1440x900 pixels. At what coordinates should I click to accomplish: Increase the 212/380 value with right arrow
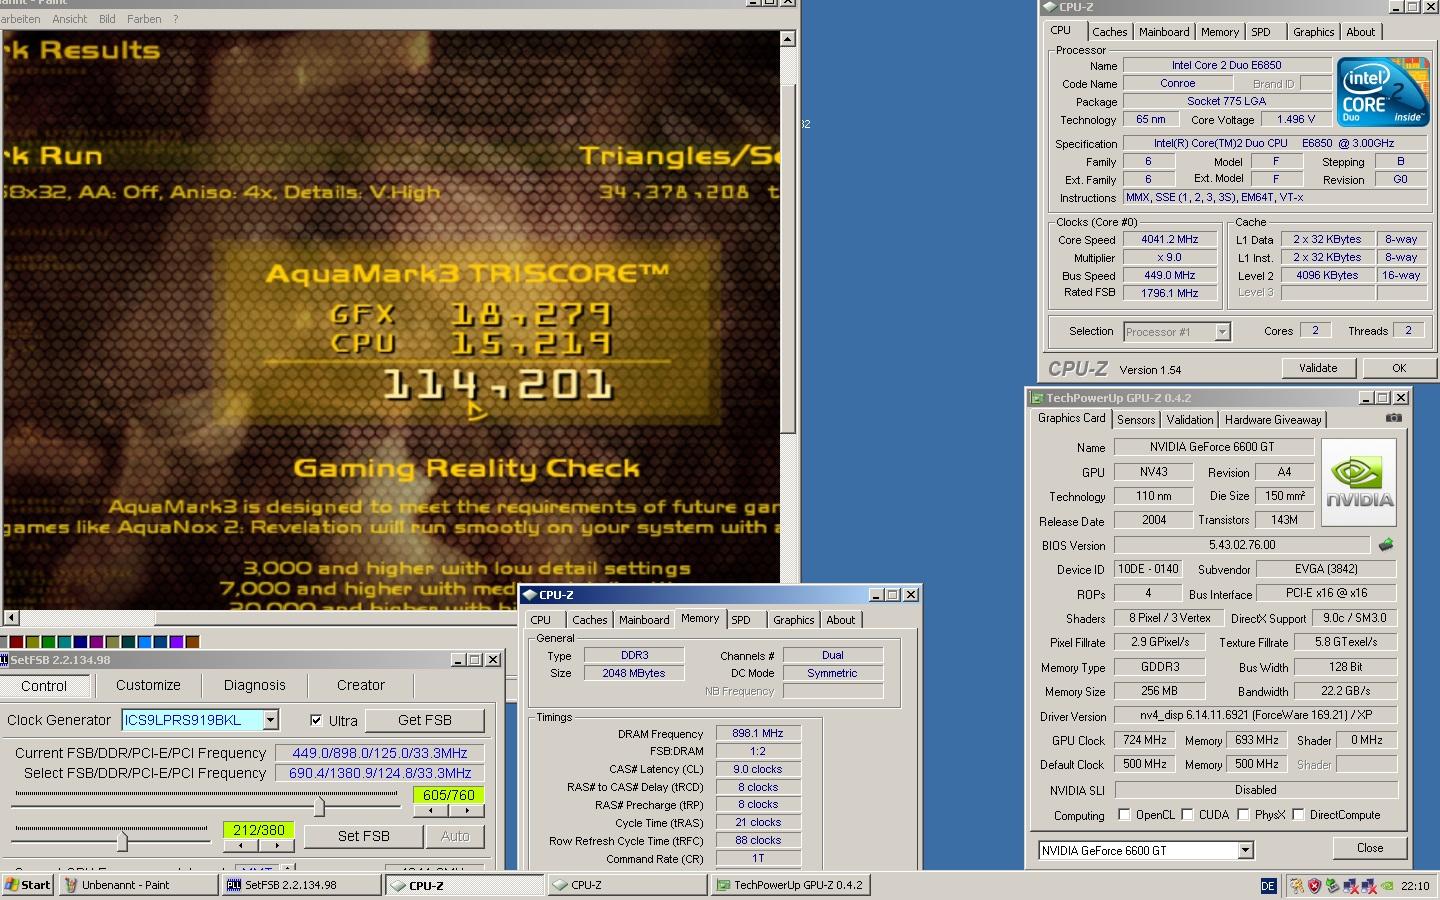pos(277,846)
